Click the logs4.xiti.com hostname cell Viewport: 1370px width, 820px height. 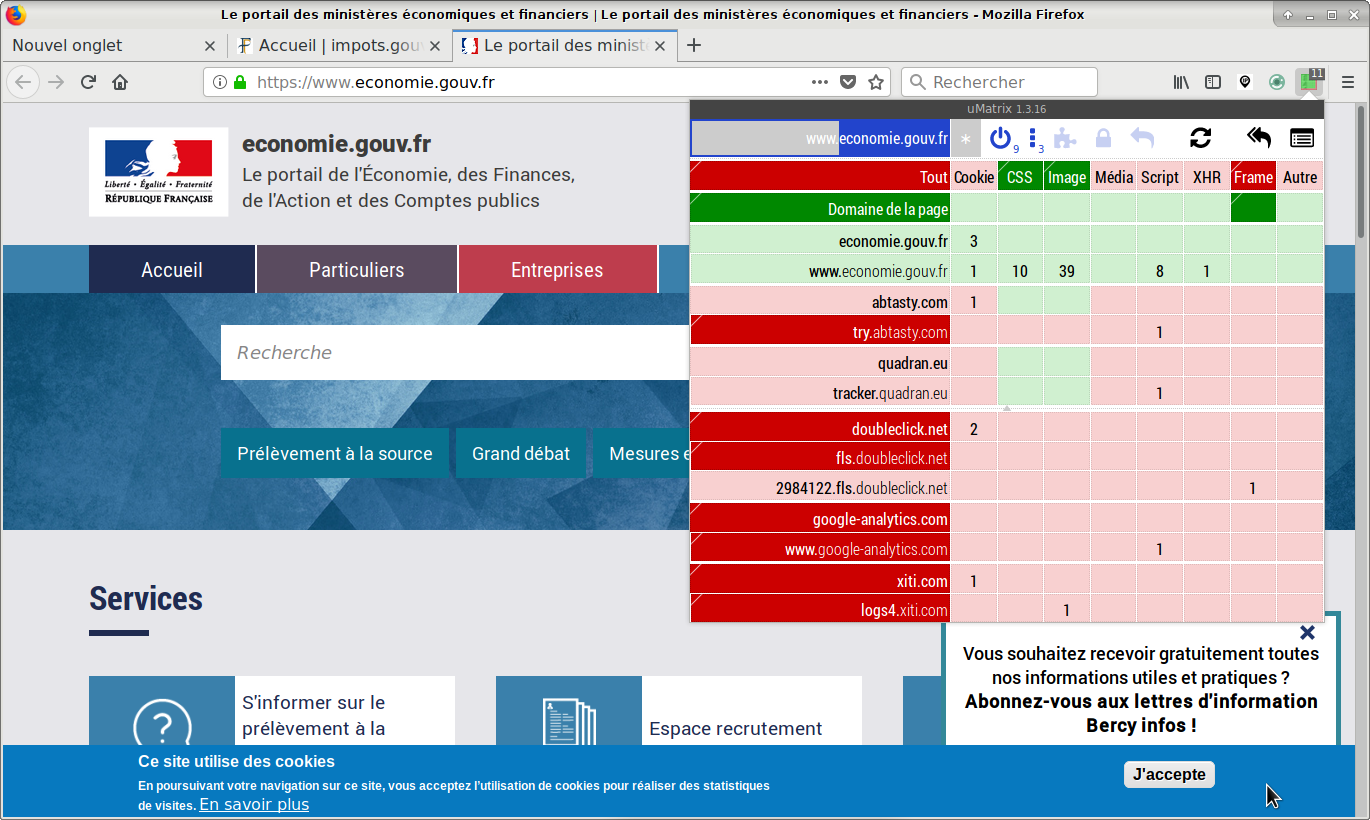[x=820, y=609]
